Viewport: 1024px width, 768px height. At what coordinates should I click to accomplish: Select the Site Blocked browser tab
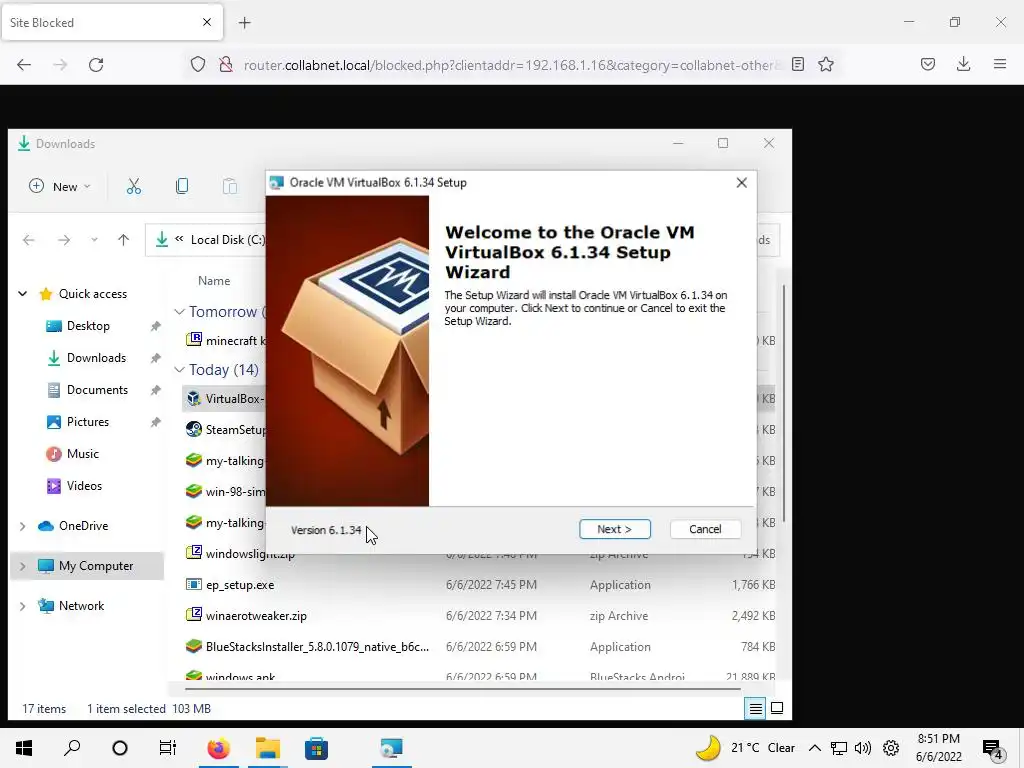(112, 22)
